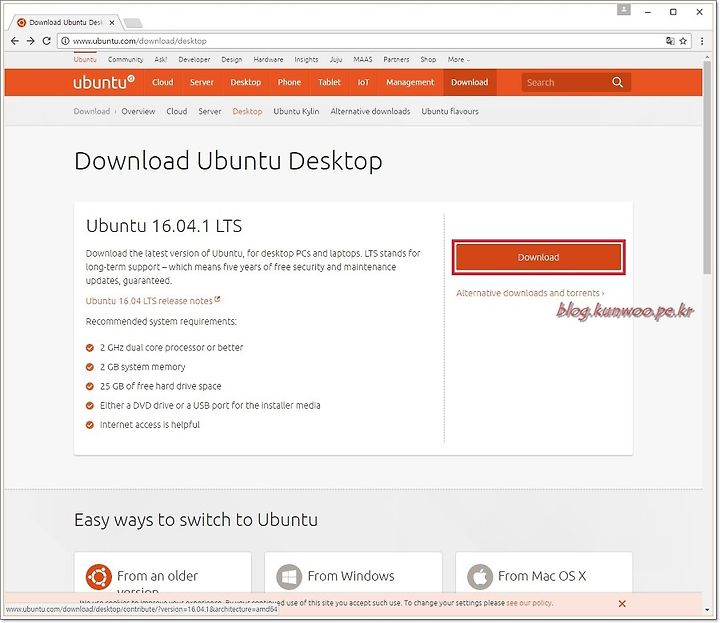Open Ubuntu 16.04 LTS release notes link
This screenshot has width=720, height=623.
coord(152,301)
